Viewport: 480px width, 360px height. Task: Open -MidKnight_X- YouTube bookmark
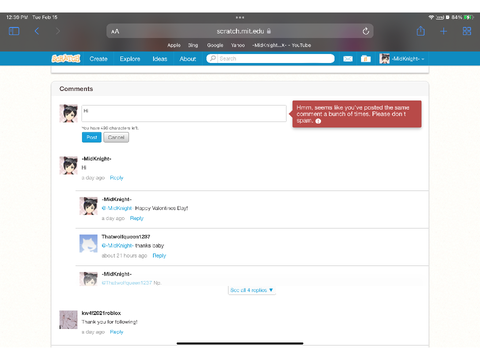tap(282, 45)
